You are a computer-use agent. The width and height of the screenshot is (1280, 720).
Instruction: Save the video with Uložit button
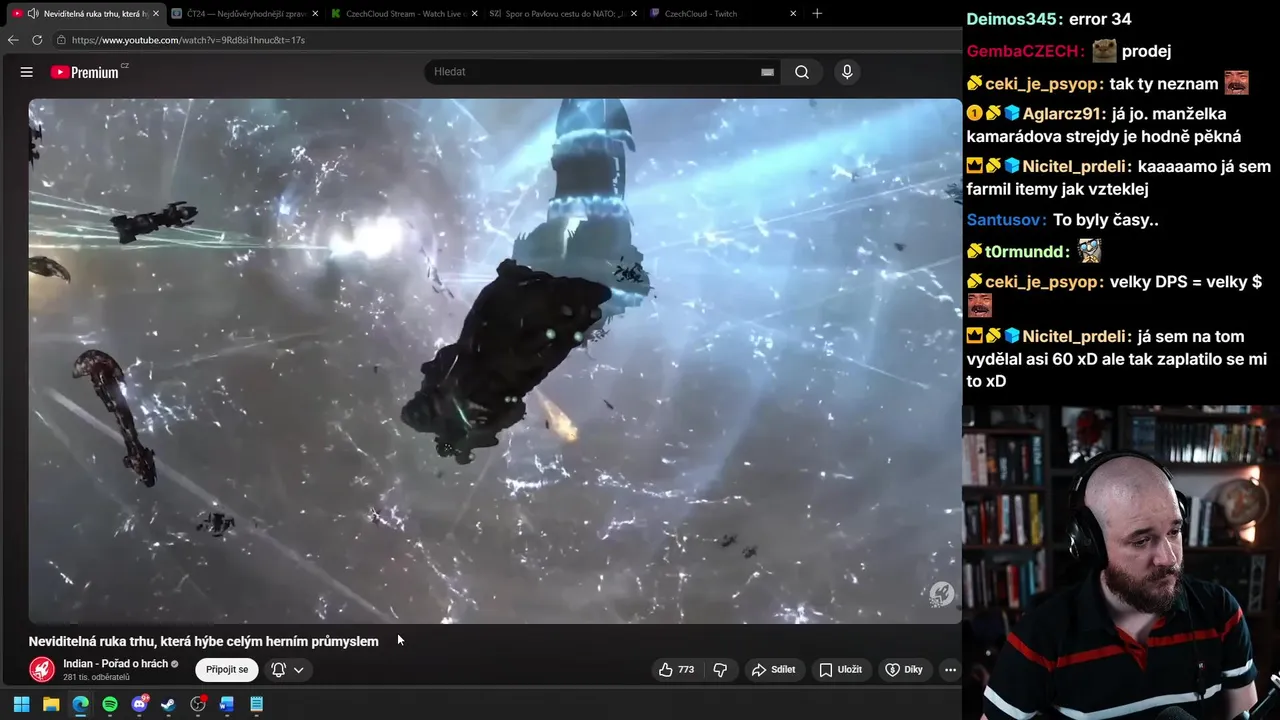(x=840, y=669)
